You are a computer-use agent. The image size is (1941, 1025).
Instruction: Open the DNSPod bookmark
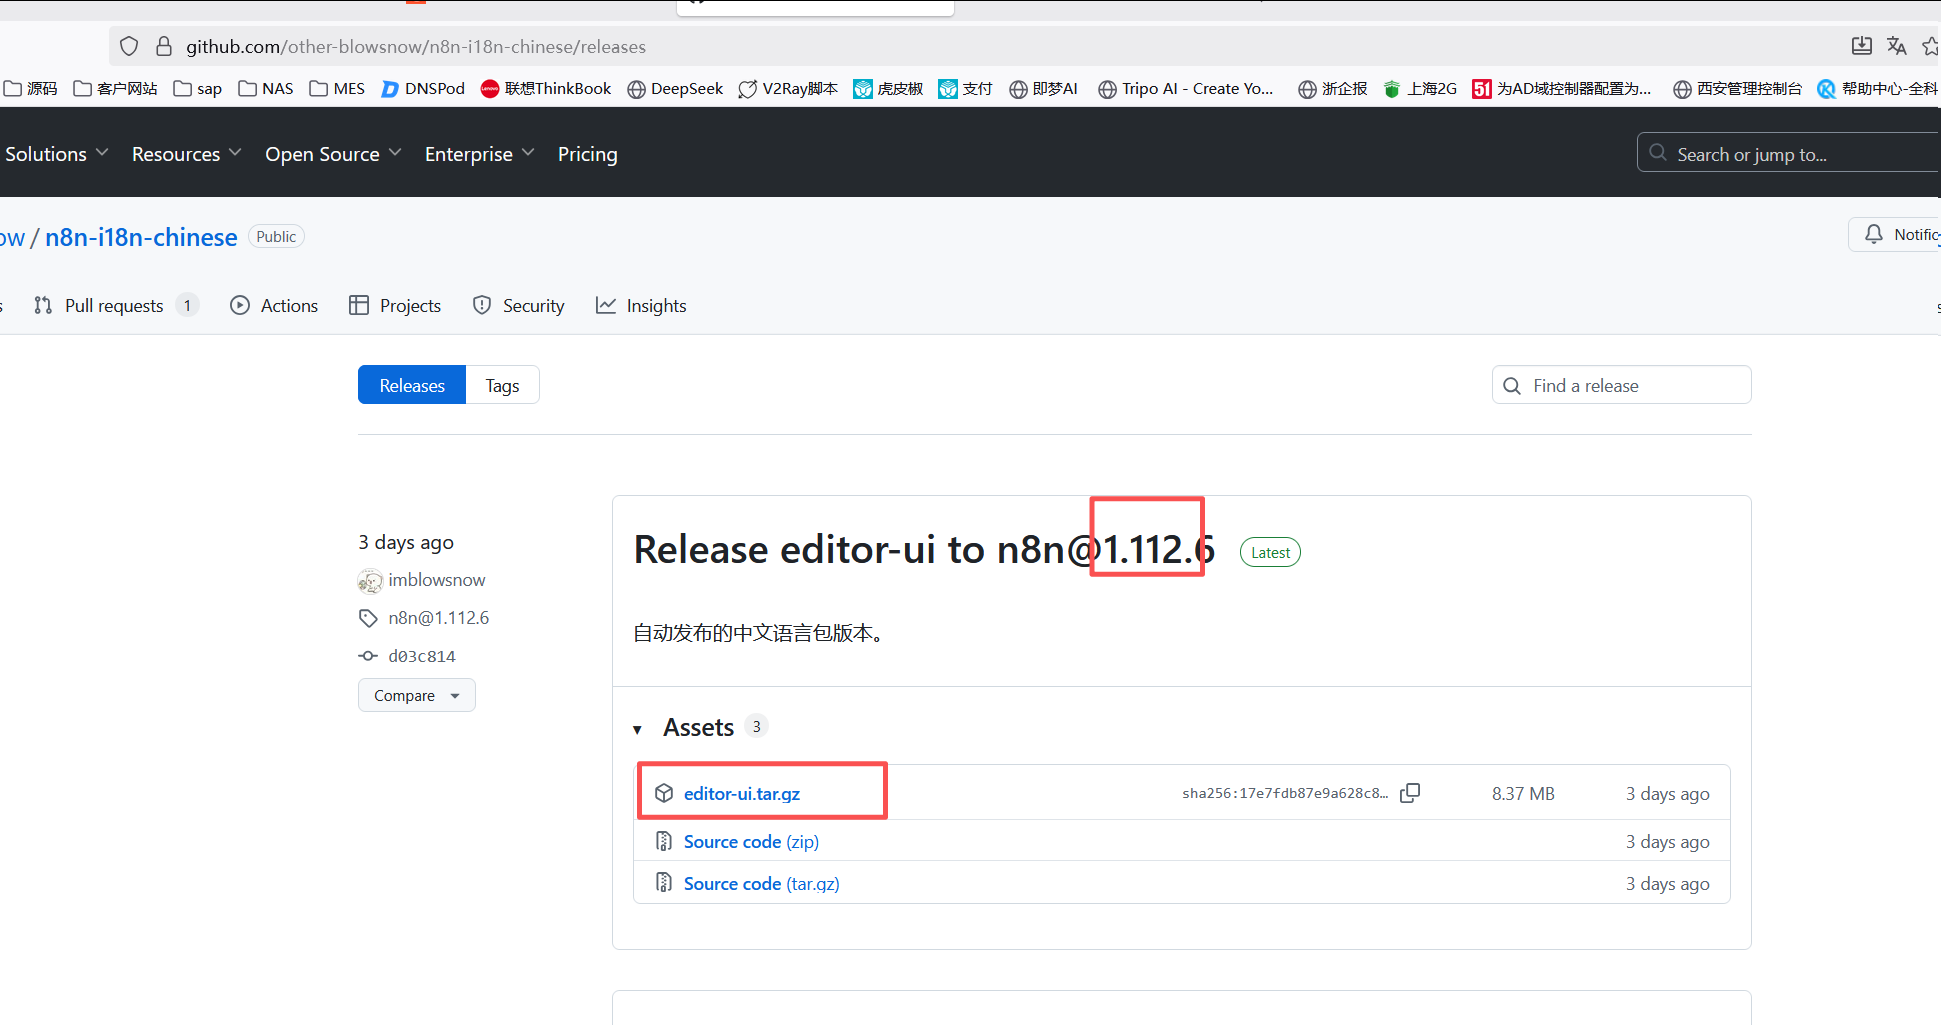423,88
